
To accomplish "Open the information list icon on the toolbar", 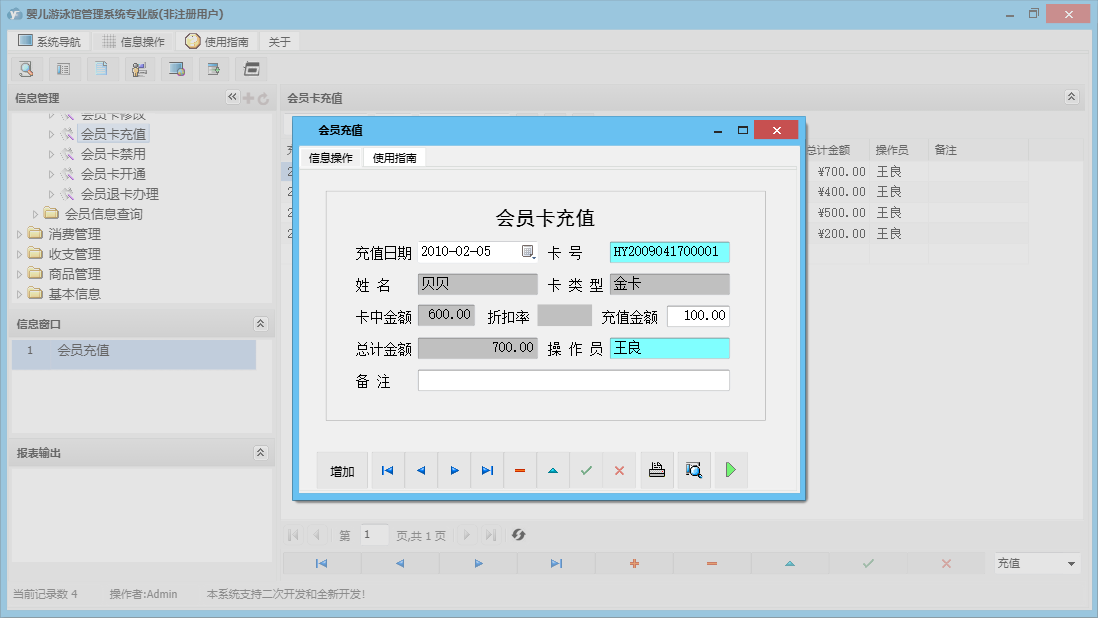I will pyautogui.click(x=64, y=68).
